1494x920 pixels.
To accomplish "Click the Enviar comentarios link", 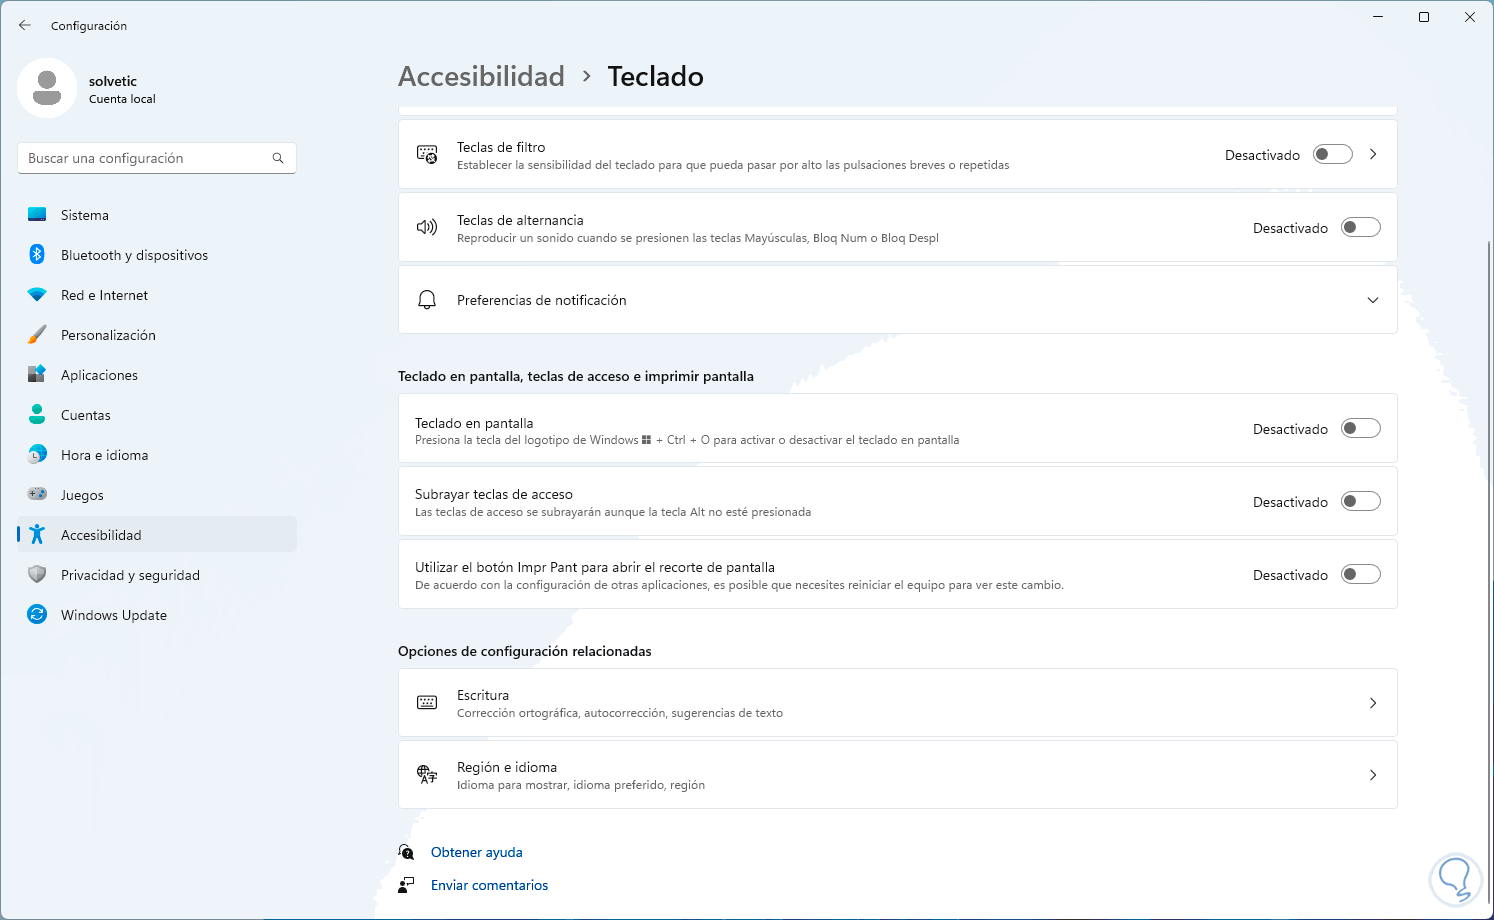I will pos(489,885).
